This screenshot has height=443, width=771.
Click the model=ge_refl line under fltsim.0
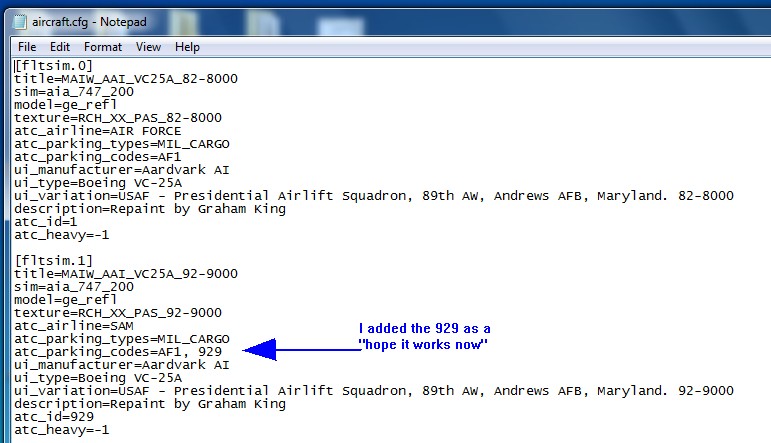coord(65,105)
